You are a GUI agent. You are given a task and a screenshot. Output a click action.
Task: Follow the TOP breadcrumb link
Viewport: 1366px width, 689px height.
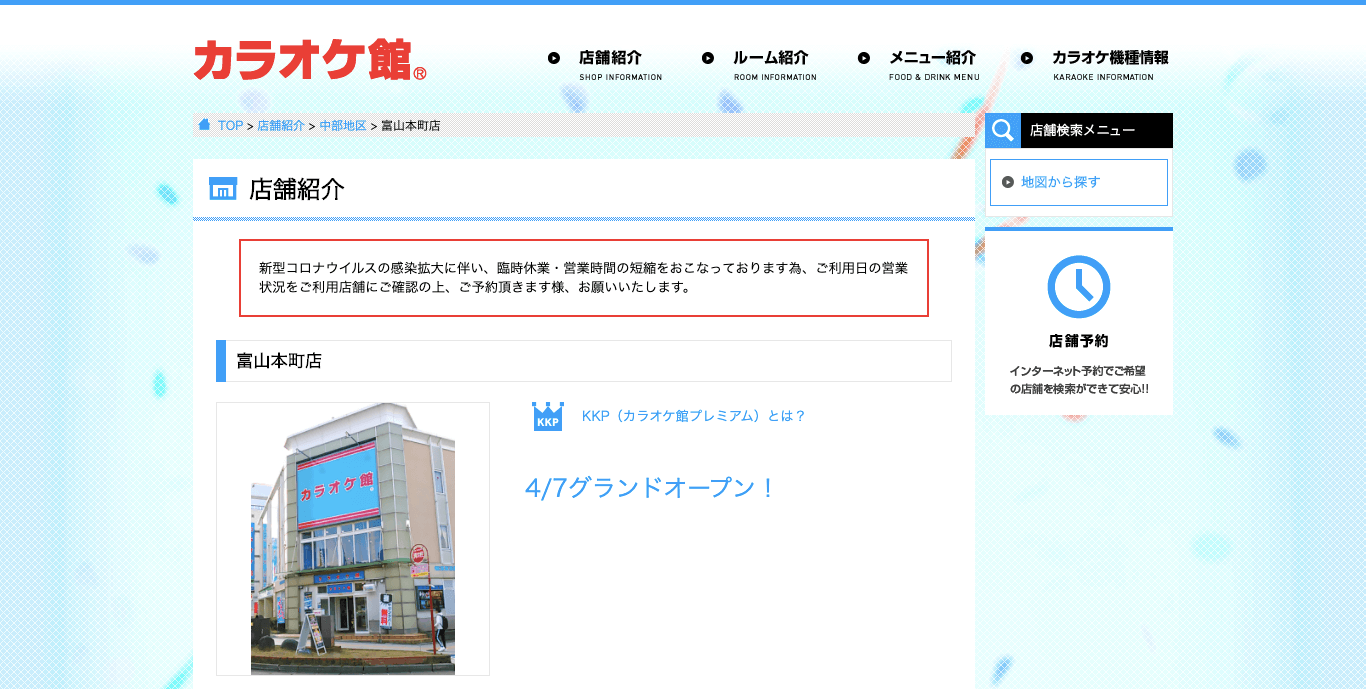coord(230,126)
